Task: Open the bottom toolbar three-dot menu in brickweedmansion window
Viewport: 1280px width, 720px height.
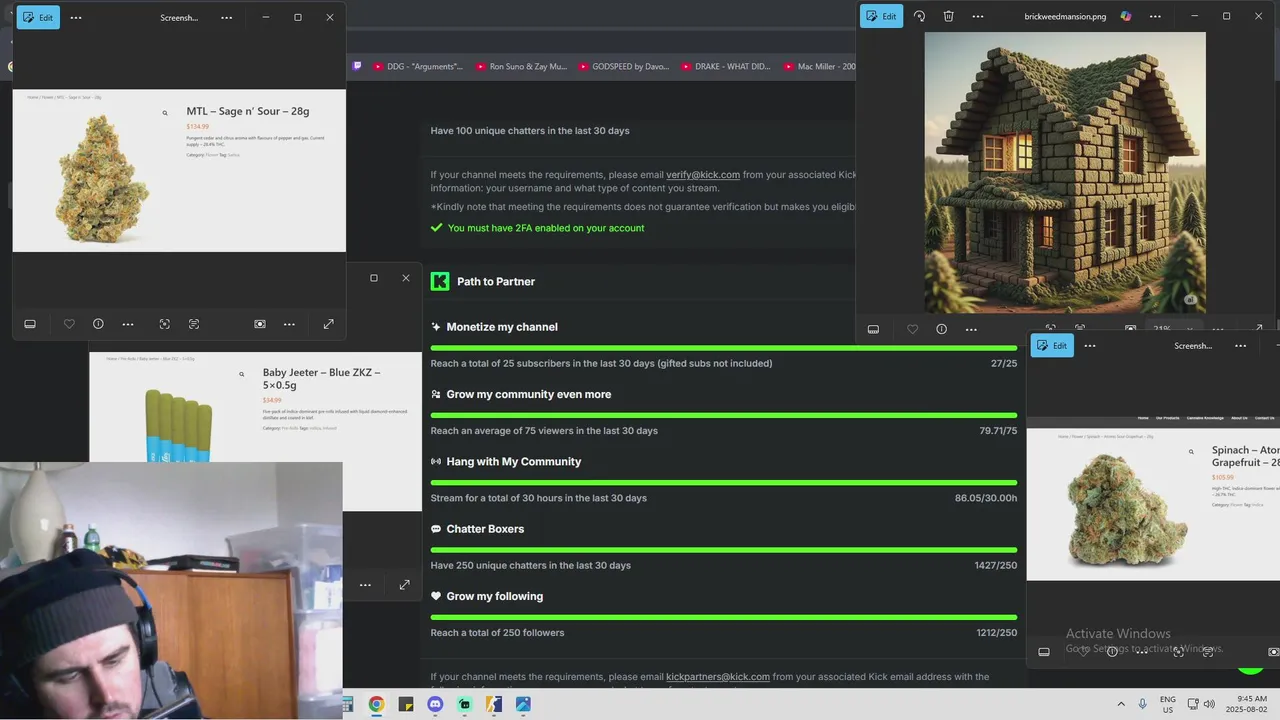Action: (971, 329)
